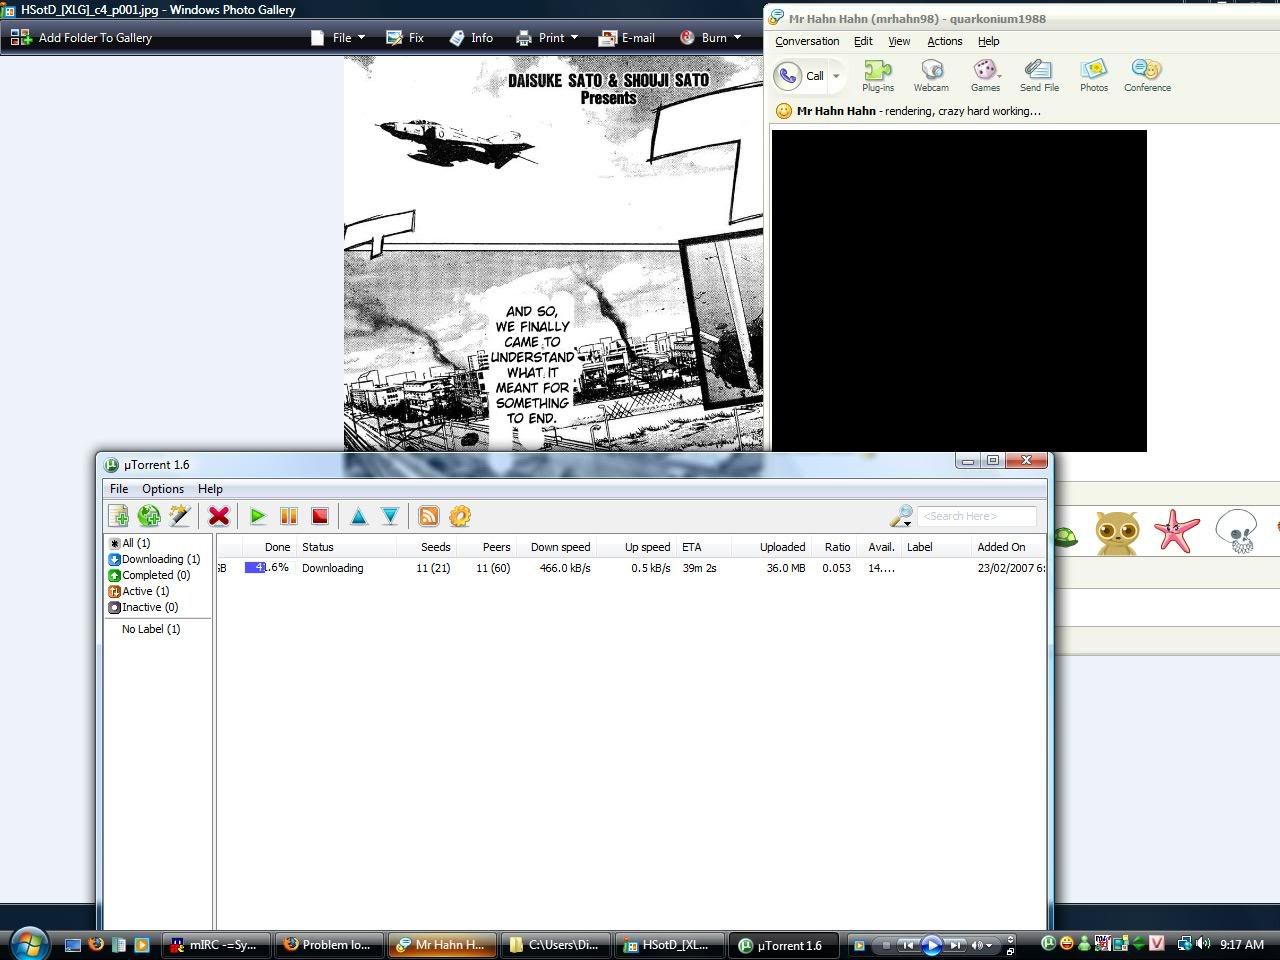Image resolution: width=1280 pixels, height=960 pixels.
Task: Switch to the 'Problem lo...' Firefox taskbar button
Action: pyautogui.click(x=329, y=944)
